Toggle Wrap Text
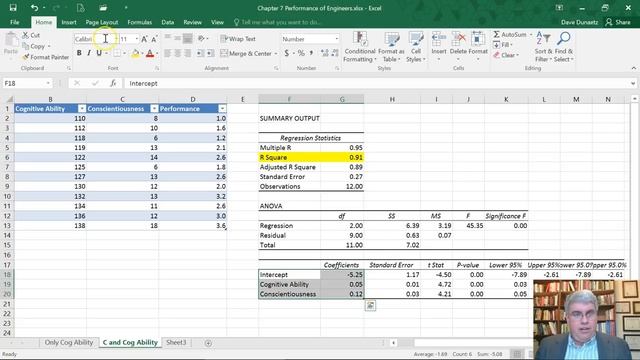 [238, 39]
